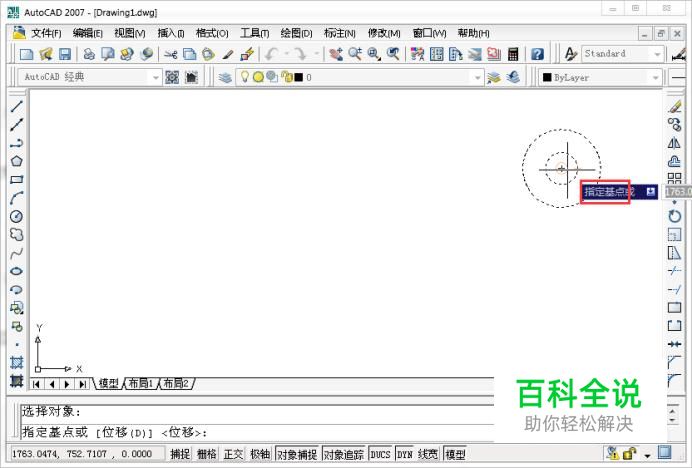Toggle DYN dynamic input
This screenshot has height=468, width=692.
(x=405, y=454)
